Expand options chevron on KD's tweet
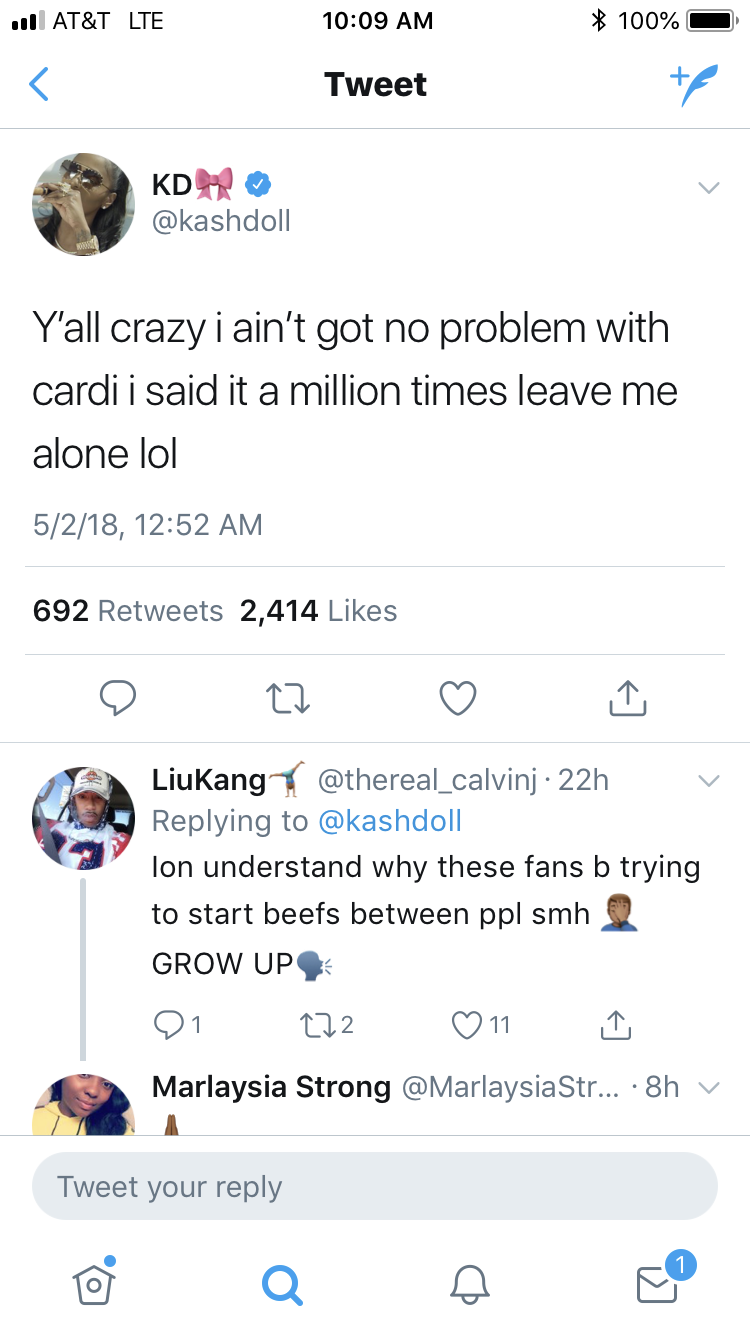Viewport: 750px width, 1334px height. click(x=708, y=187)
